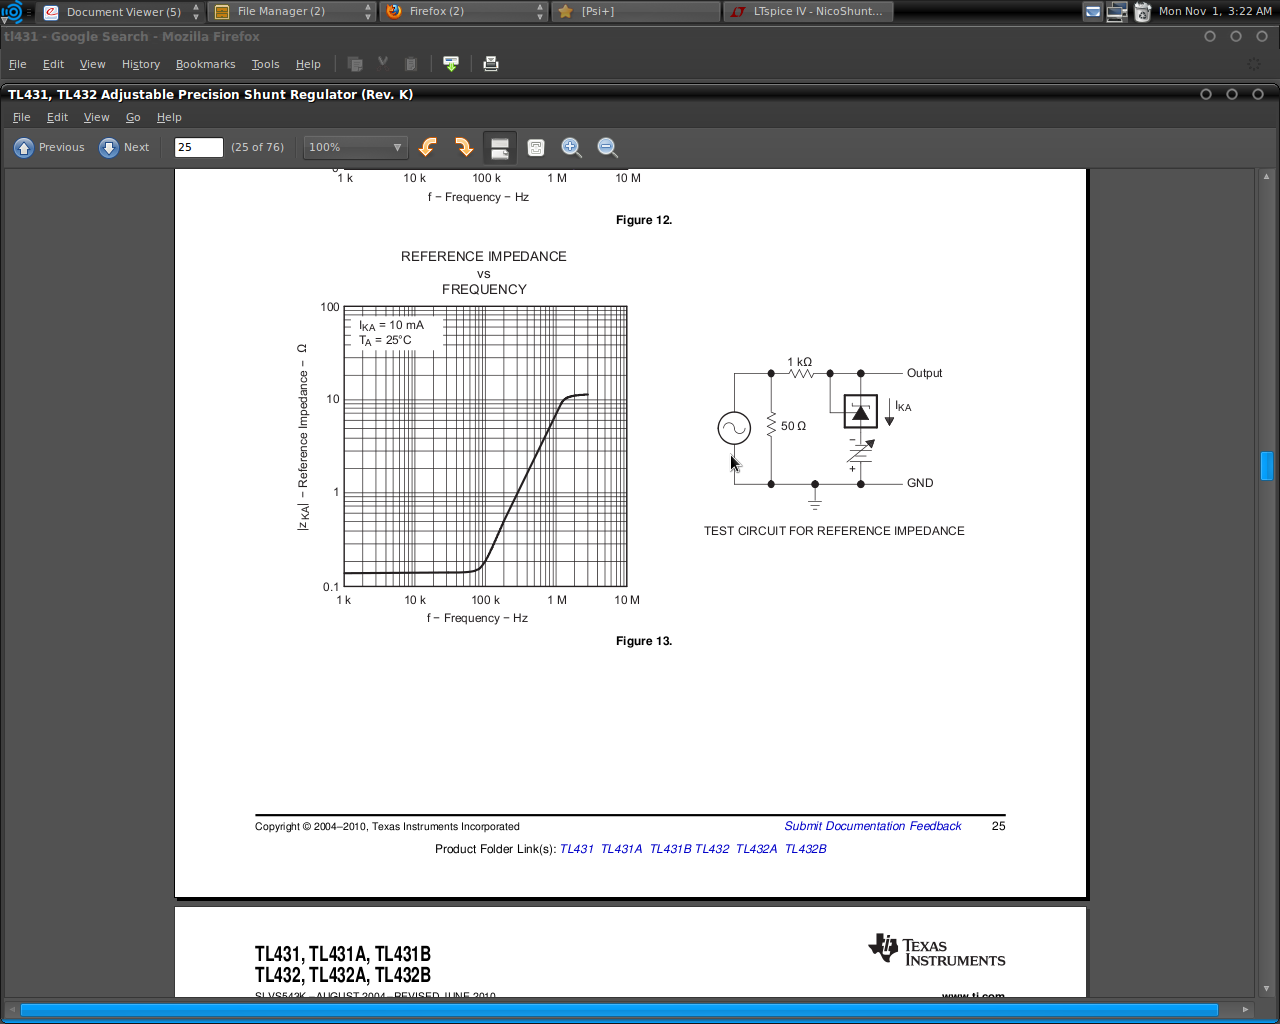Click the Texas Instruments logo

click(x=936, y=950)
